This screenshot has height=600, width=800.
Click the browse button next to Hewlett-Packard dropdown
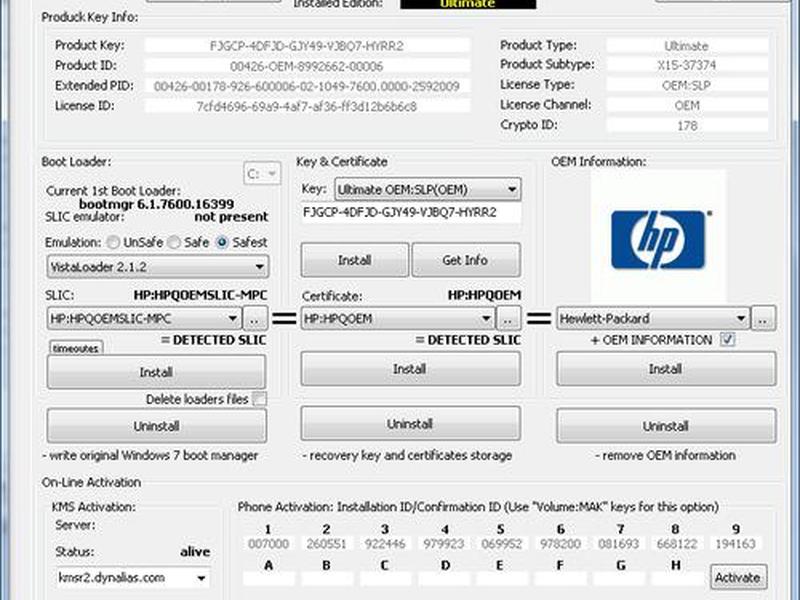[763, 318]
